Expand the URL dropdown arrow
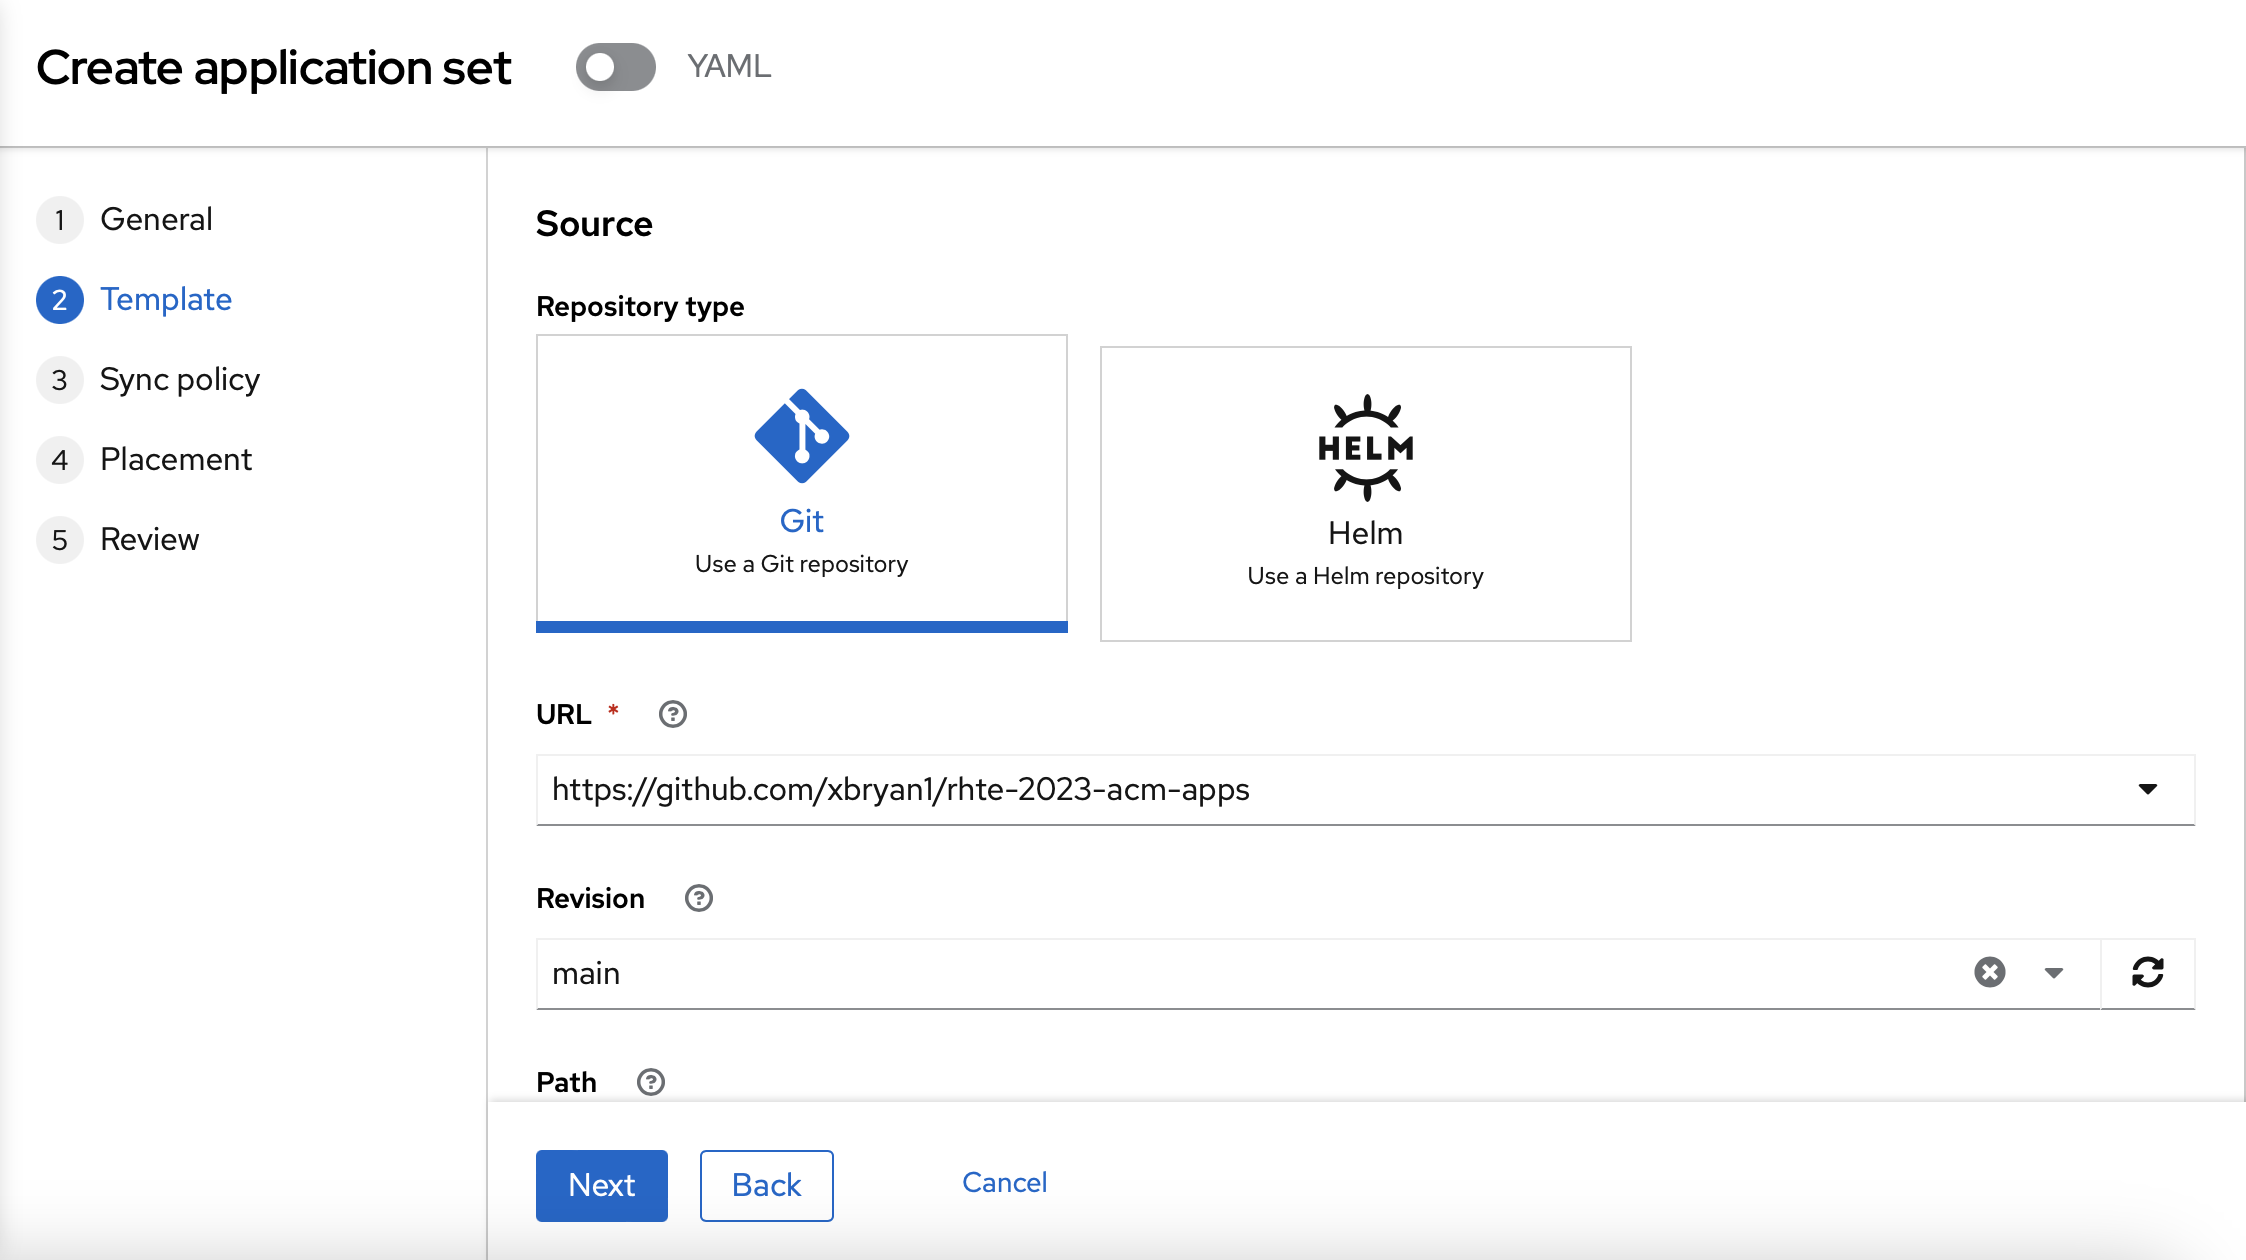2246x1260 pixels. [x=2148, y=789]
